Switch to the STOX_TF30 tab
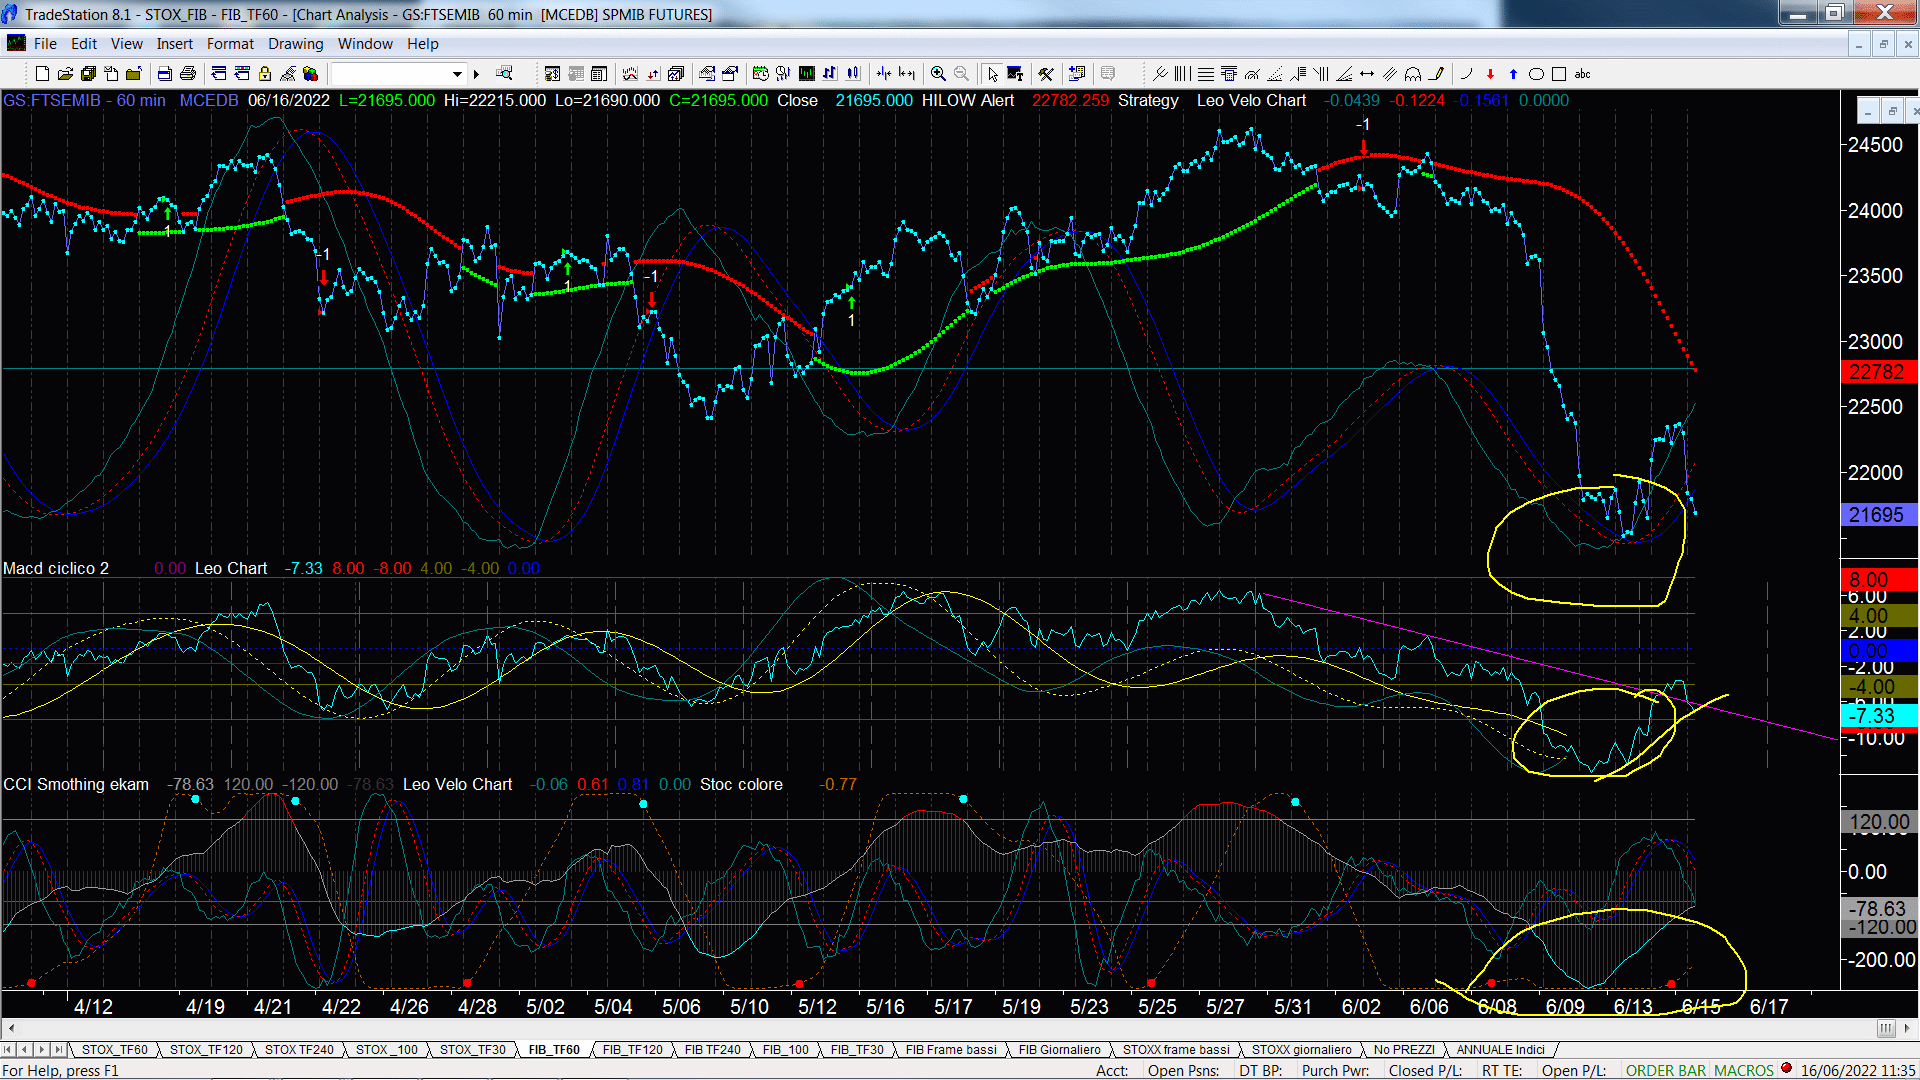 coord(472,1050)
